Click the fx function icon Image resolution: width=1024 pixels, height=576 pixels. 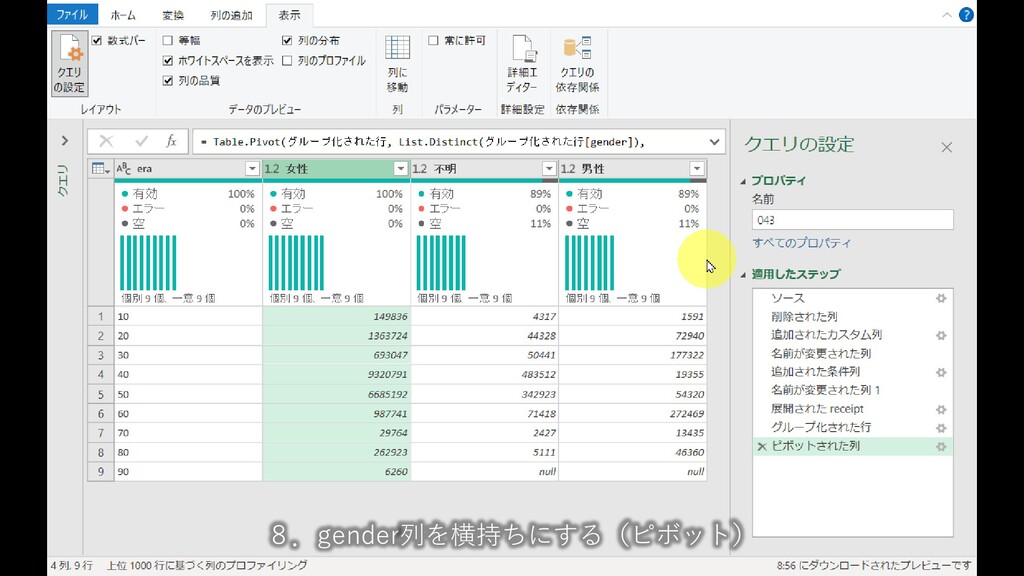171,141
